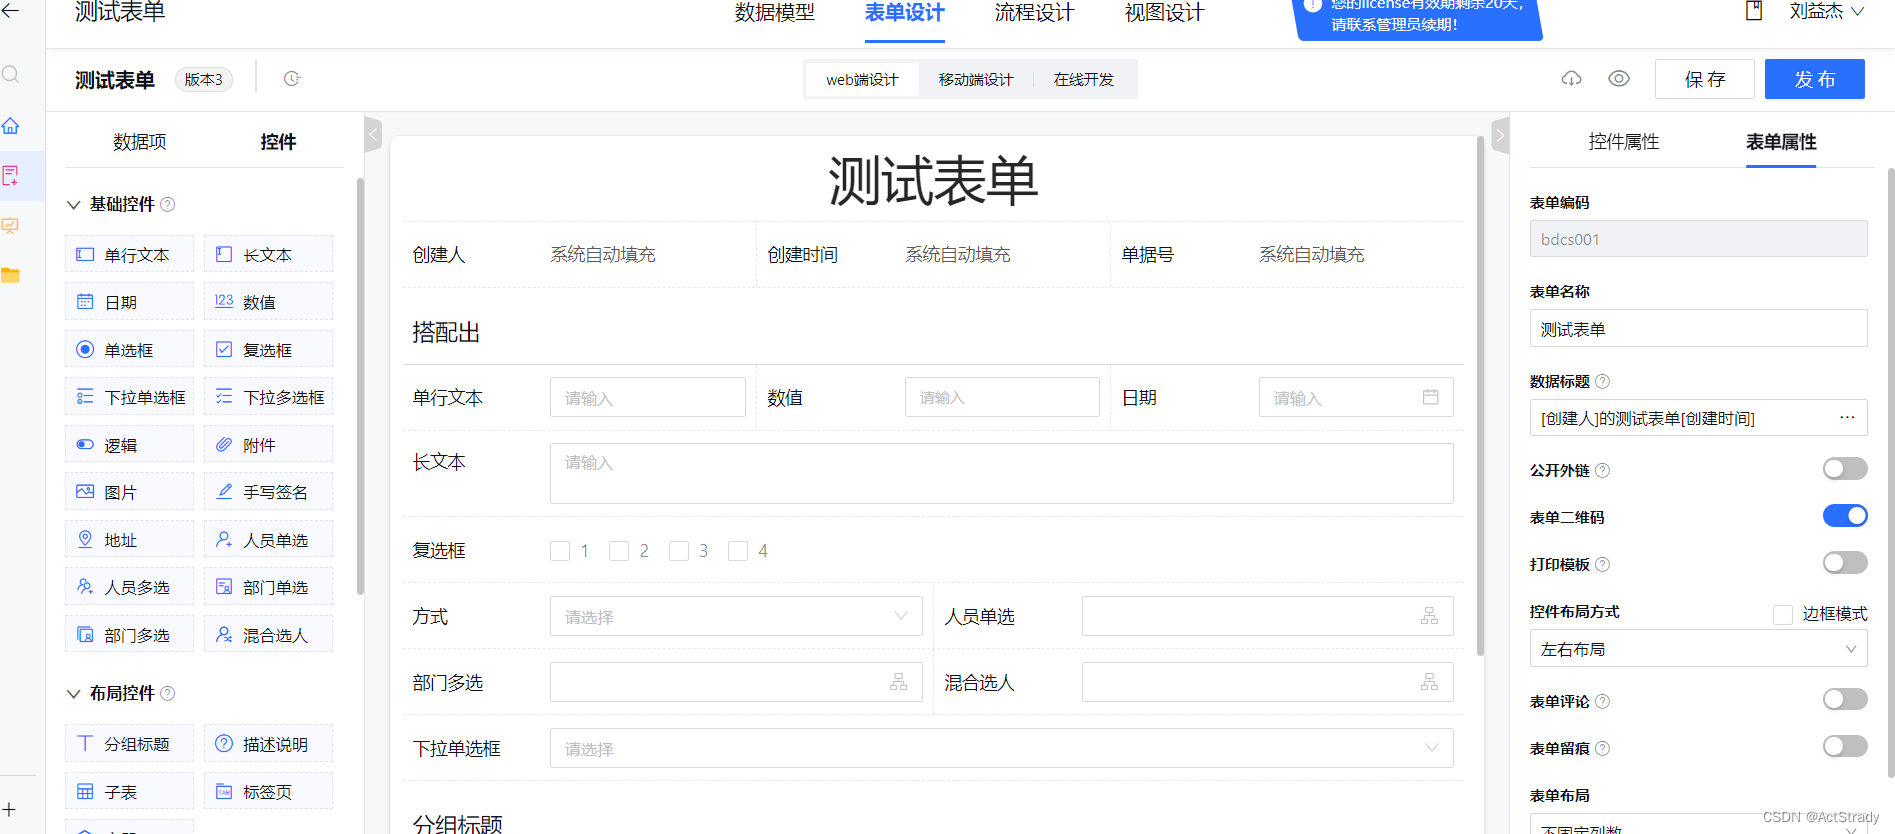The height and width of the screenshot is (834, 1895).
Task: Go to home icon in left sidebar
Action: point(10,126)
